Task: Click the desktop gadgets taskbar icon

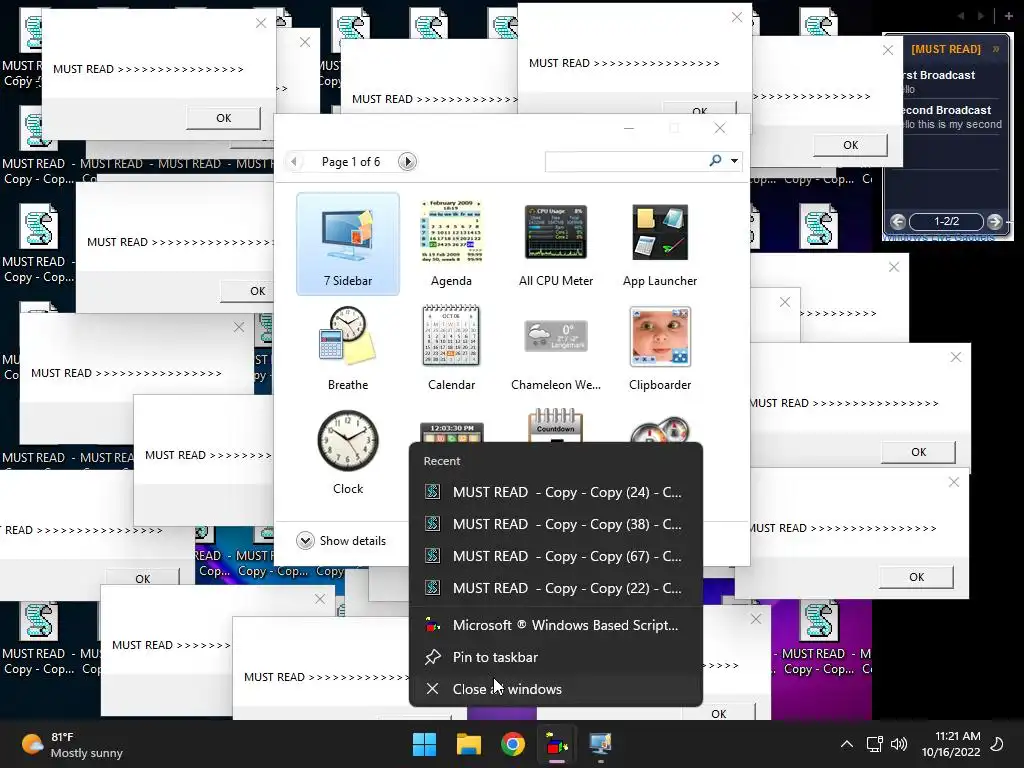Action: [x=600, y=744]
